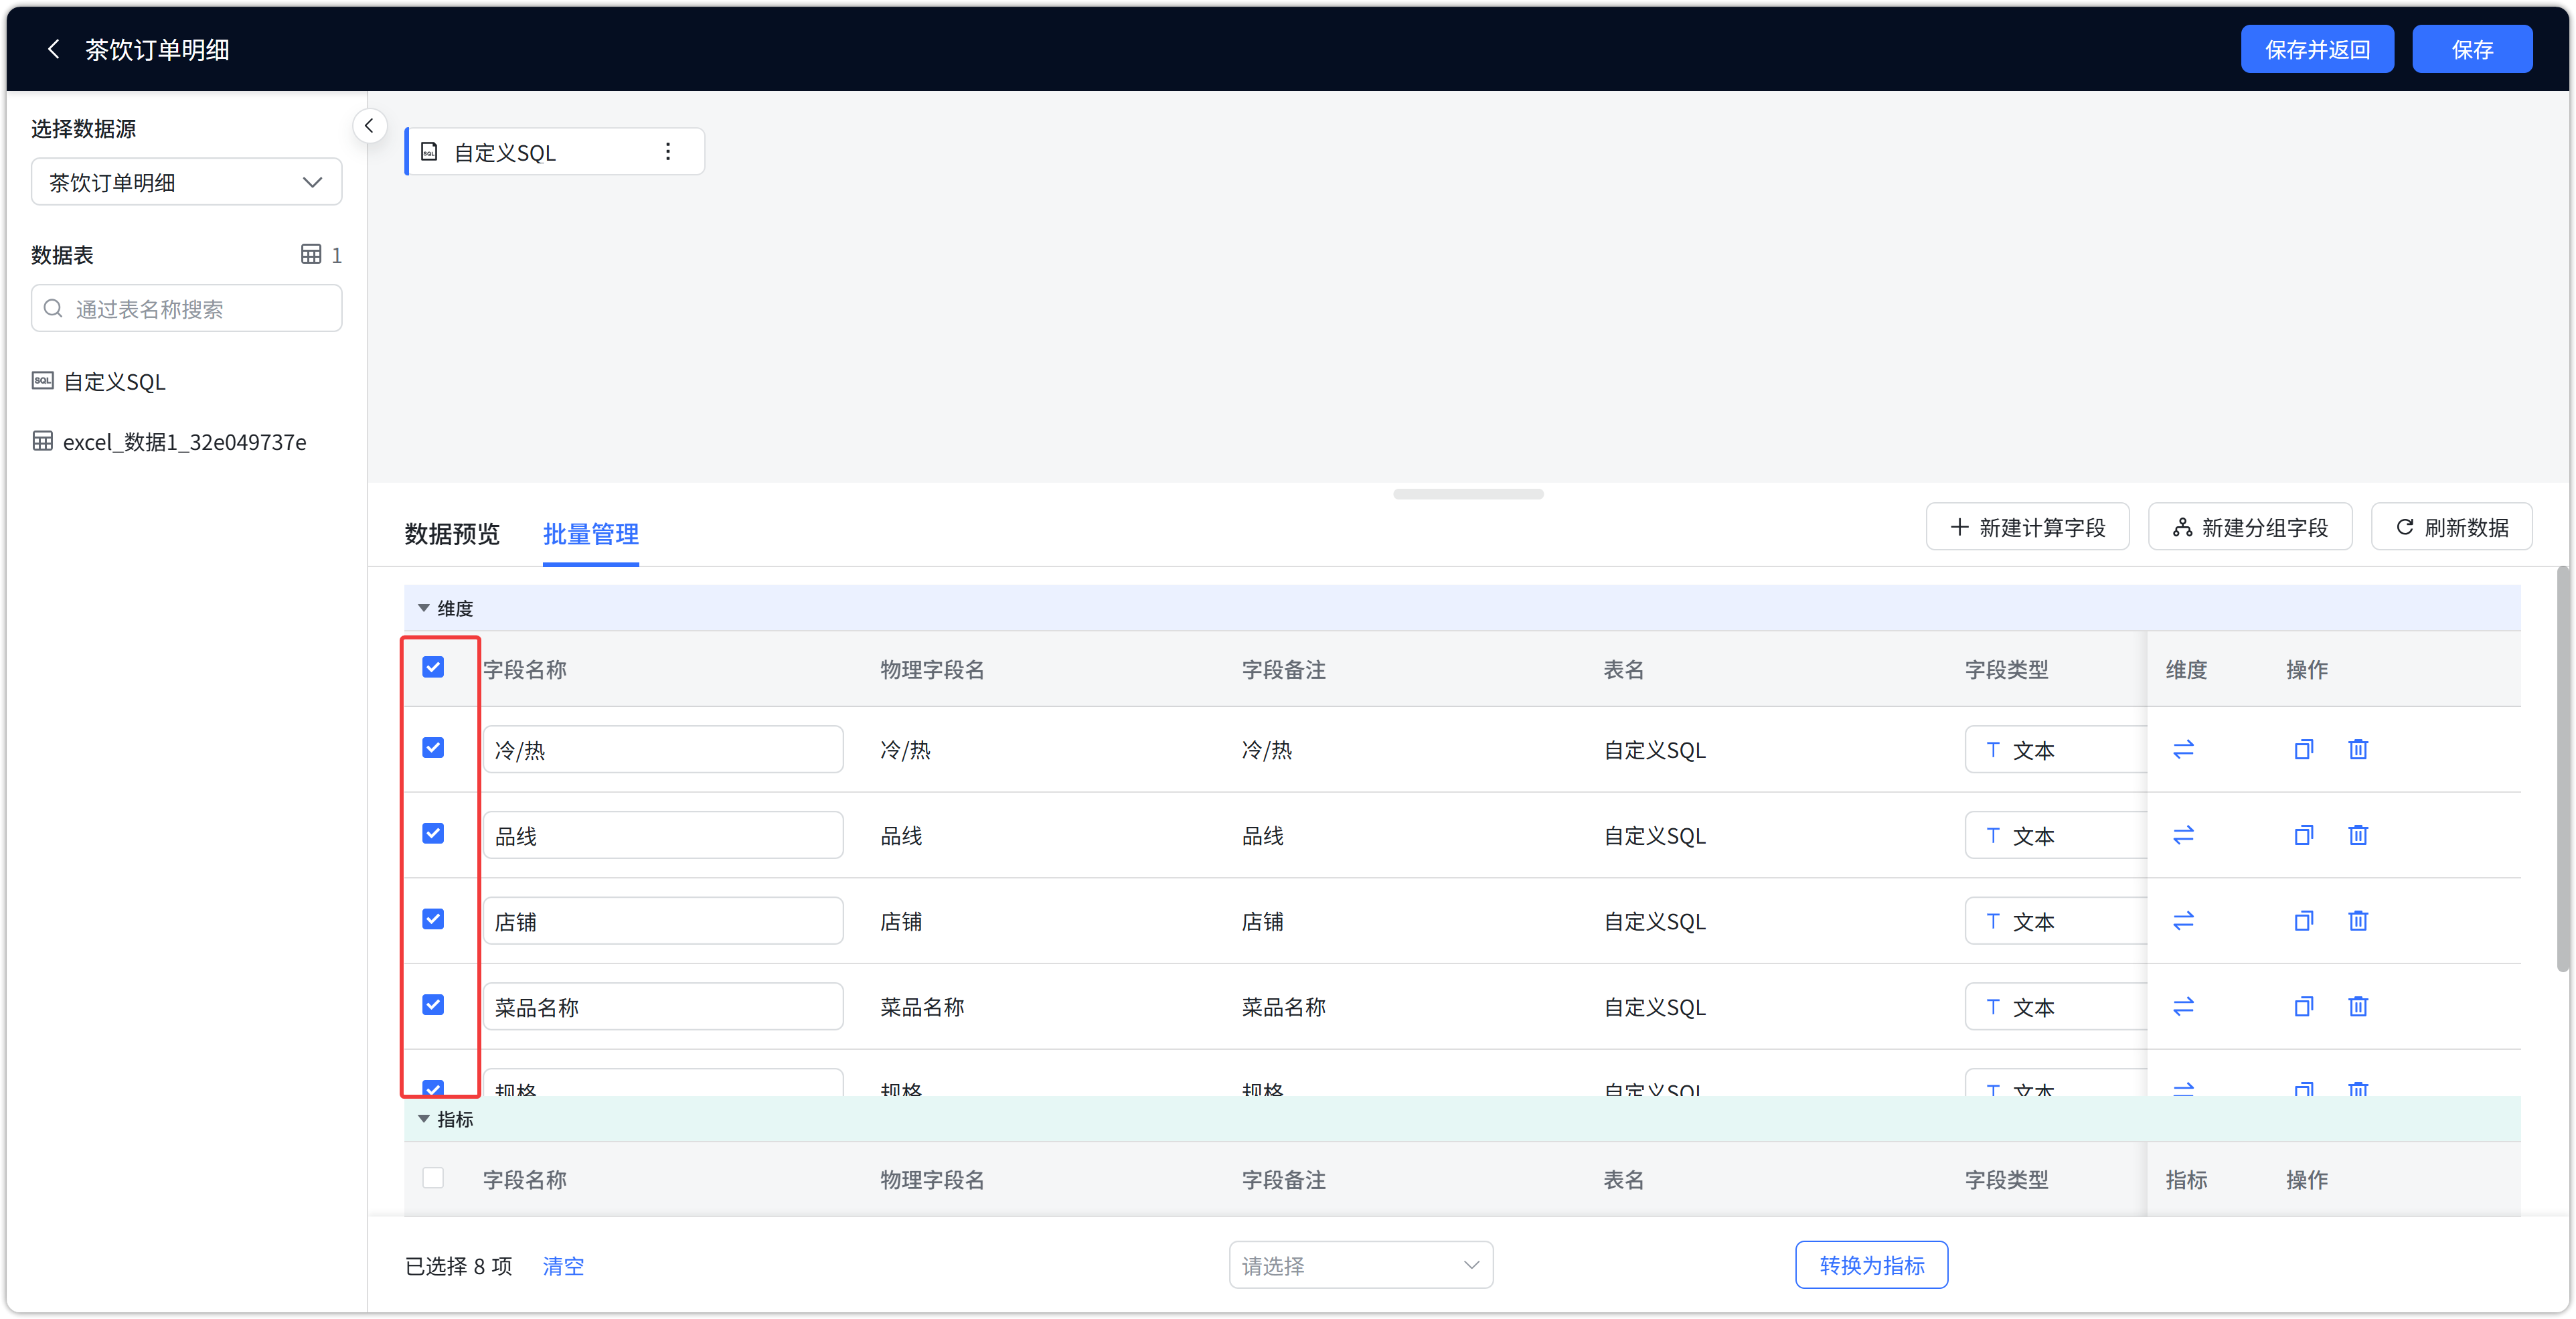Click the panel resize handle bar
Viewport: 2576px width, 1319px height.
tap(1468, 494)
